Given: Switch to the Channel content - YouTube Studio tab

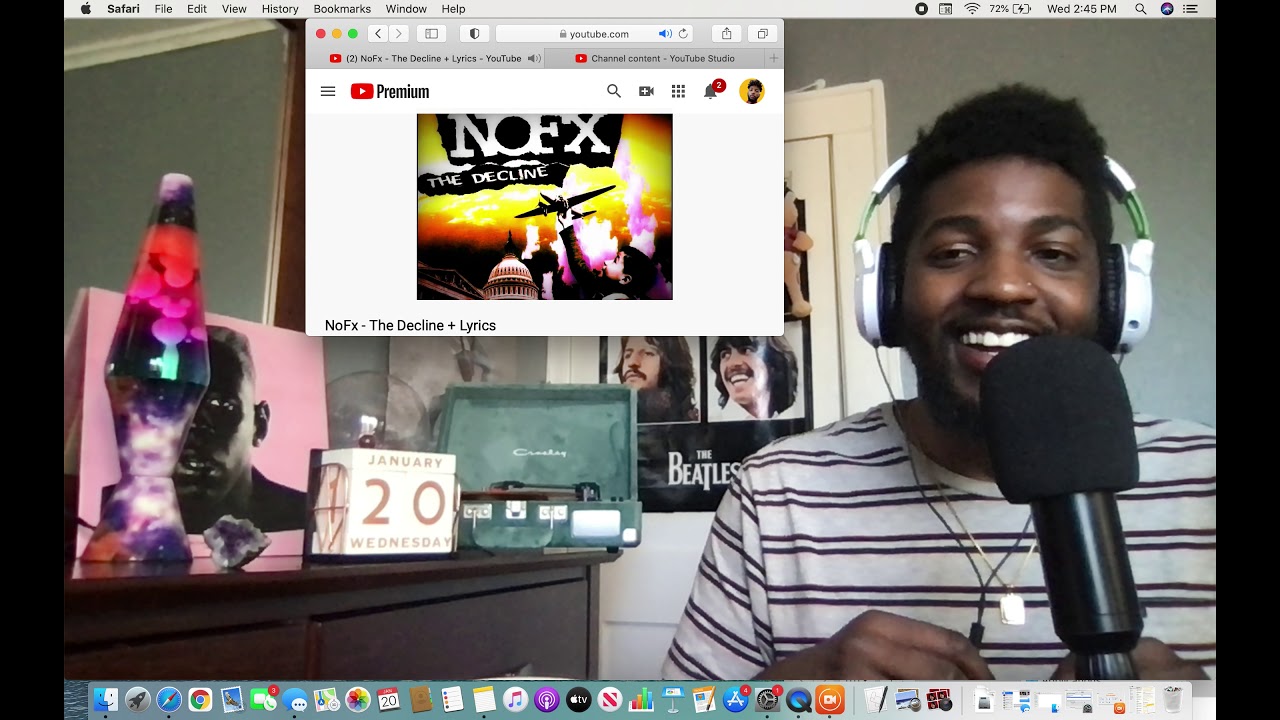Looking at the screenshot, I should (655, 58).
